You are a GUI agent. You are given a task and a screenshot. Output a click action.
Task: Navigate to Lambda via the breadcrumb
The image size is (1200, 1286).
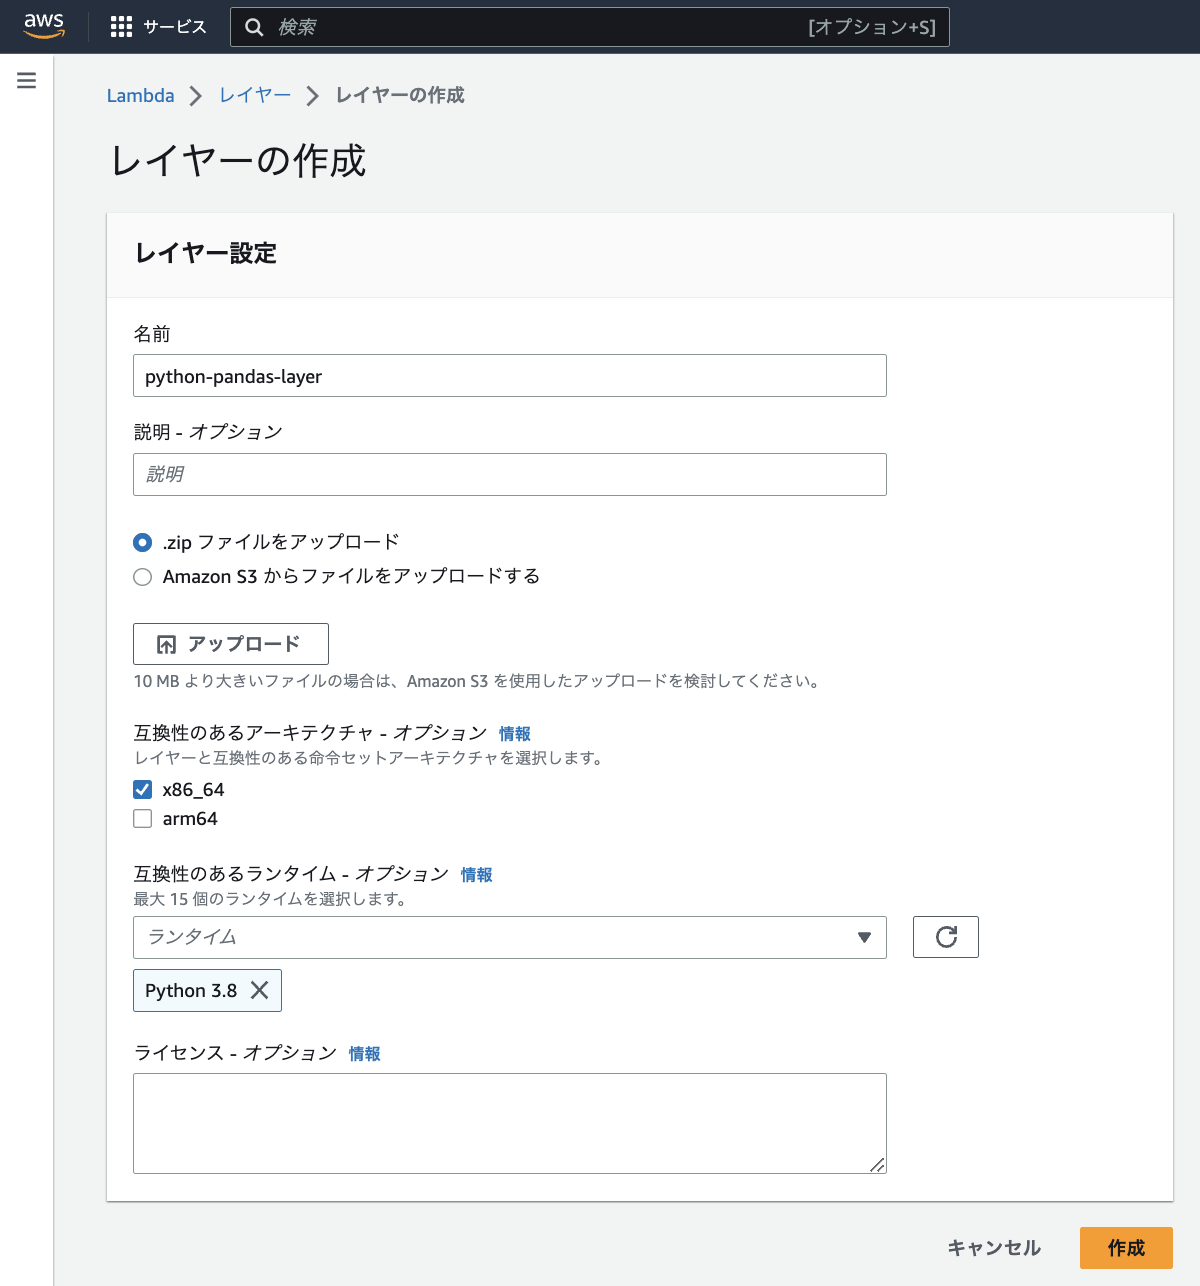(x=140, y=95)
